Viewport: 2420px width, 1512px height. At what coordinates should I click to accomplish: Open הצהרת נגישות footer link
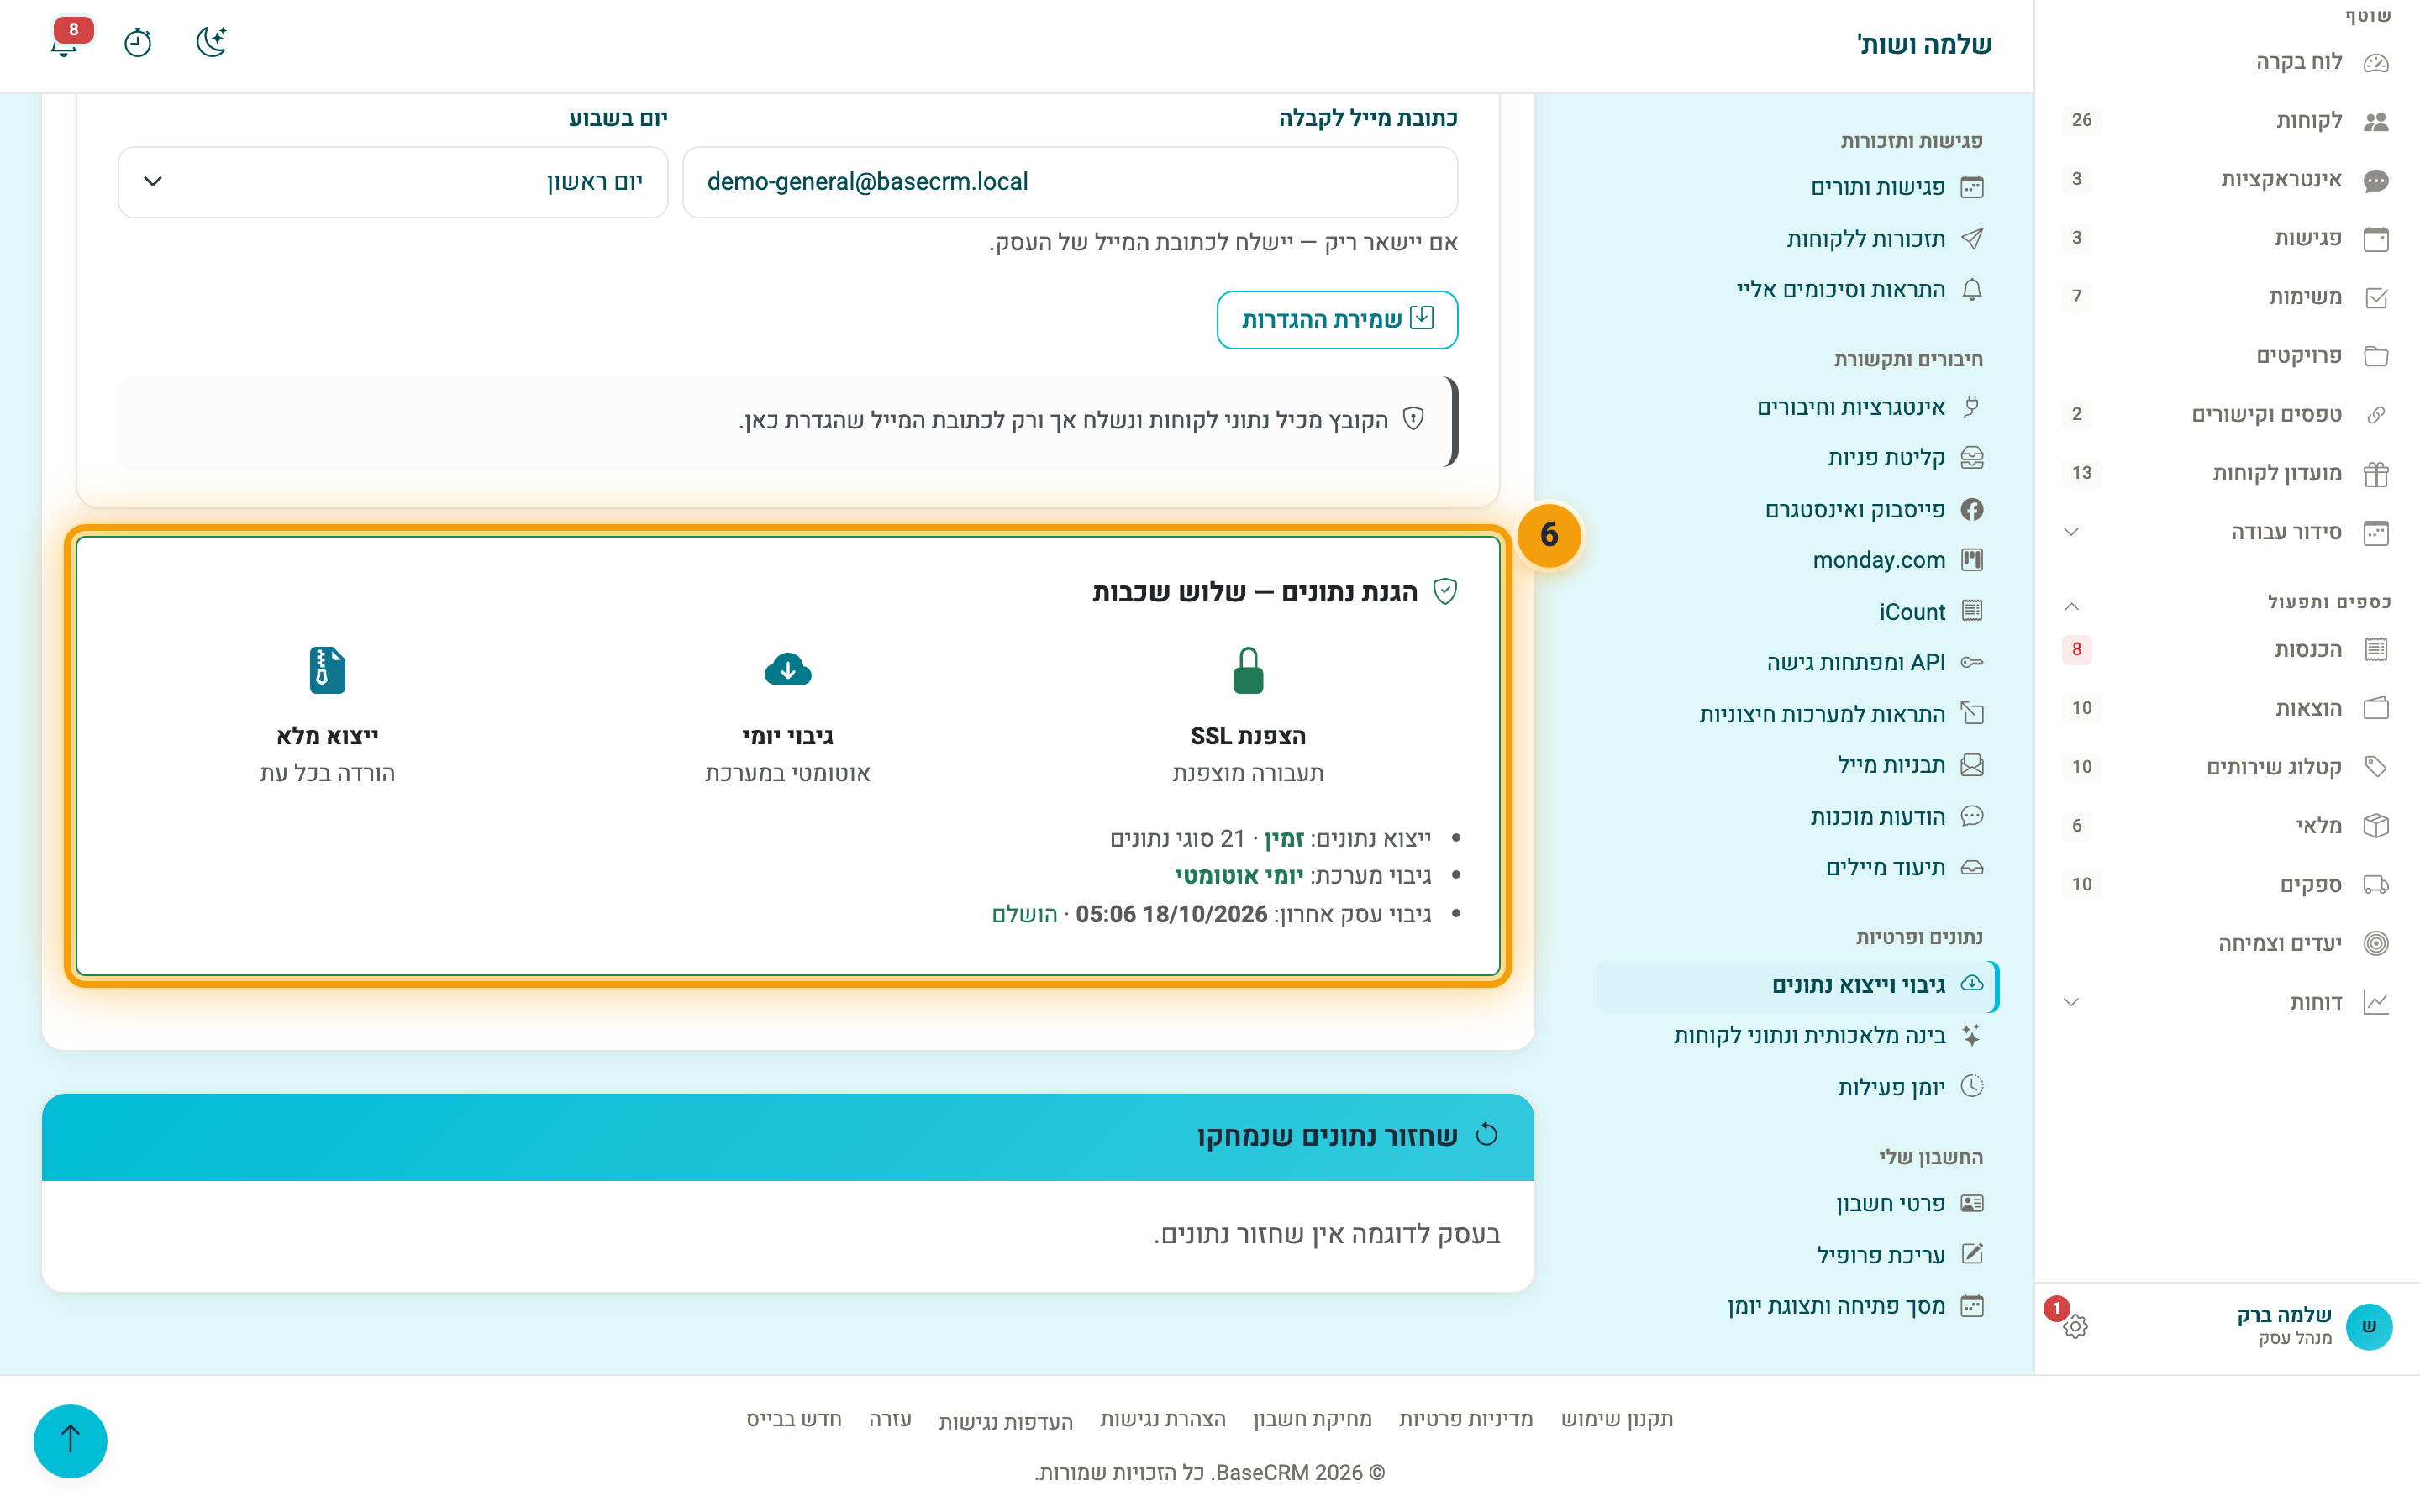click(1162, 1419)
